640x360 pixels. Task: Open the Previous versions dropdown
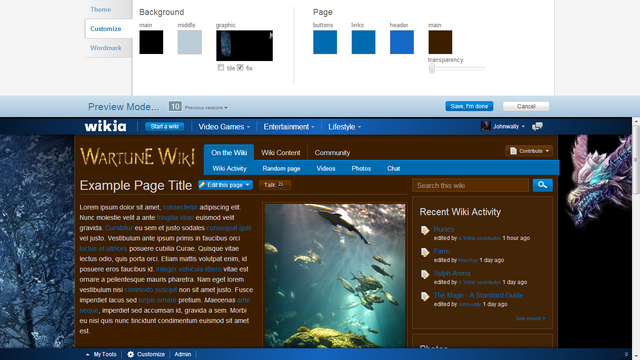pos(206,108)
